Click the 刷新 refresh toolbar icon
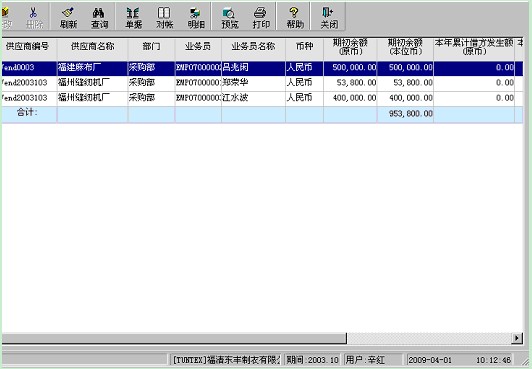This screenshot has width=532, height=369. tap(68, 17)
